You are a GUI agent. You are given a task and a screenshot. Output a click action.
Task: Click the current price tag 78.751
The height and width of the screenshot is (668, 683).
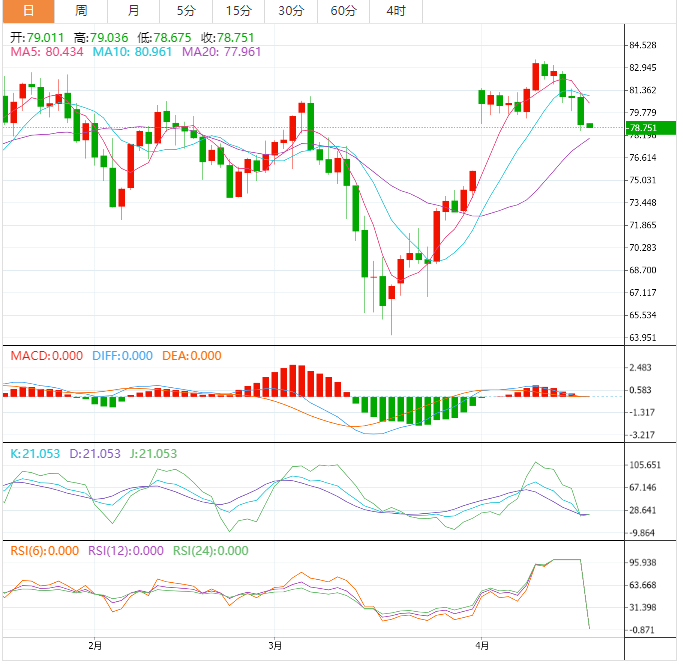(650, 128)
